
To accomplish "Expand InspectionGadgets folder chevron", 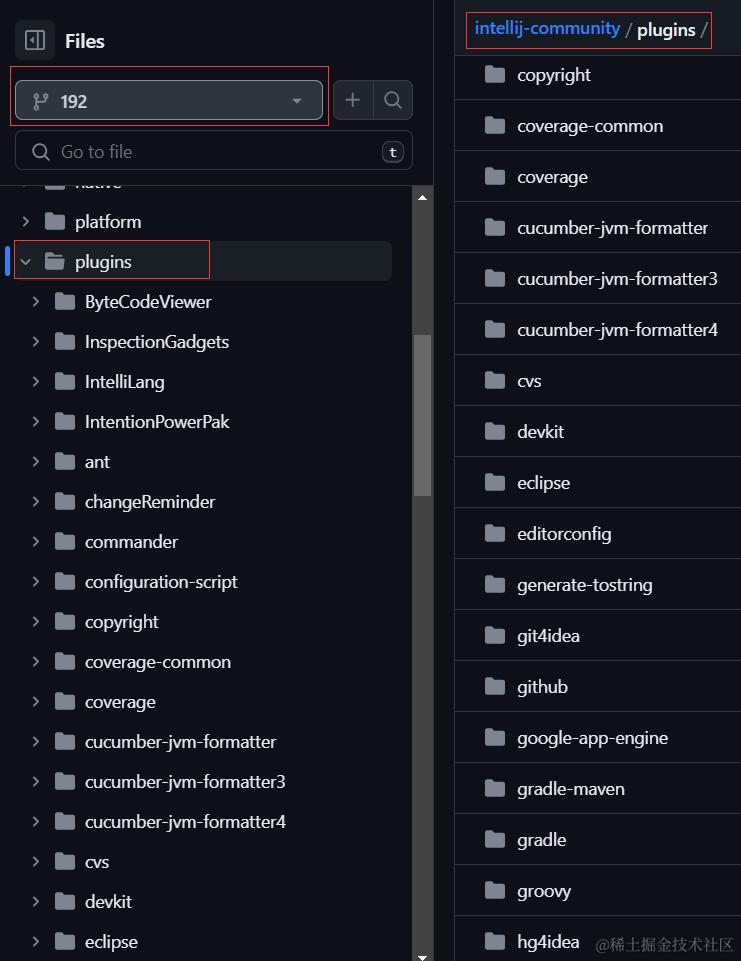I will tap(36, 341).
